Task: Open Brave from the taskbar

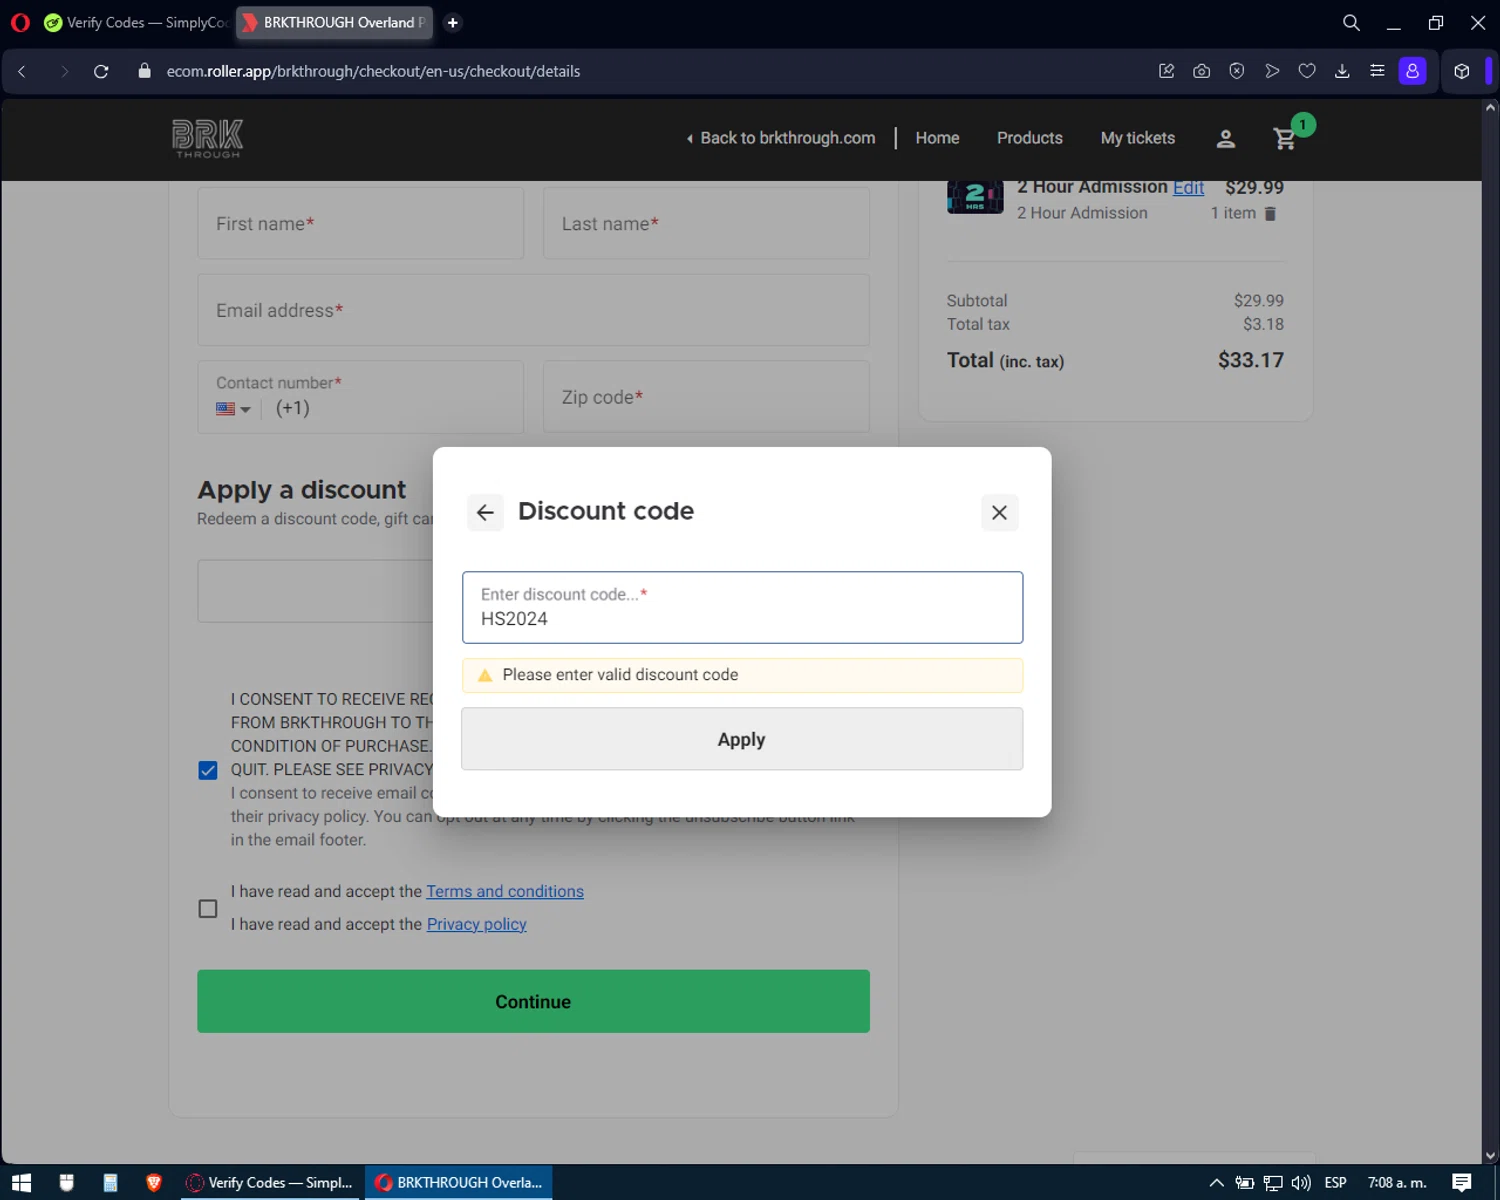Action: pyautogui.click(x=154, y=1183)
